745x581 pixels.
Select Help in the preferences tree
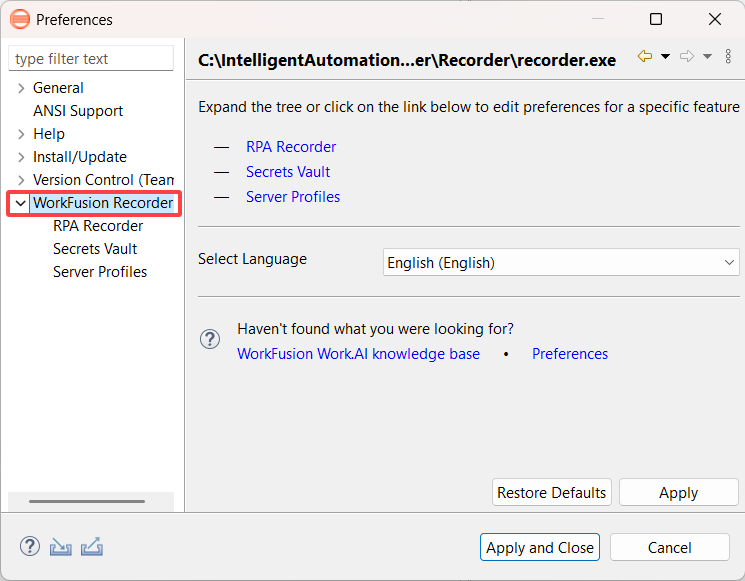point(48,134)
